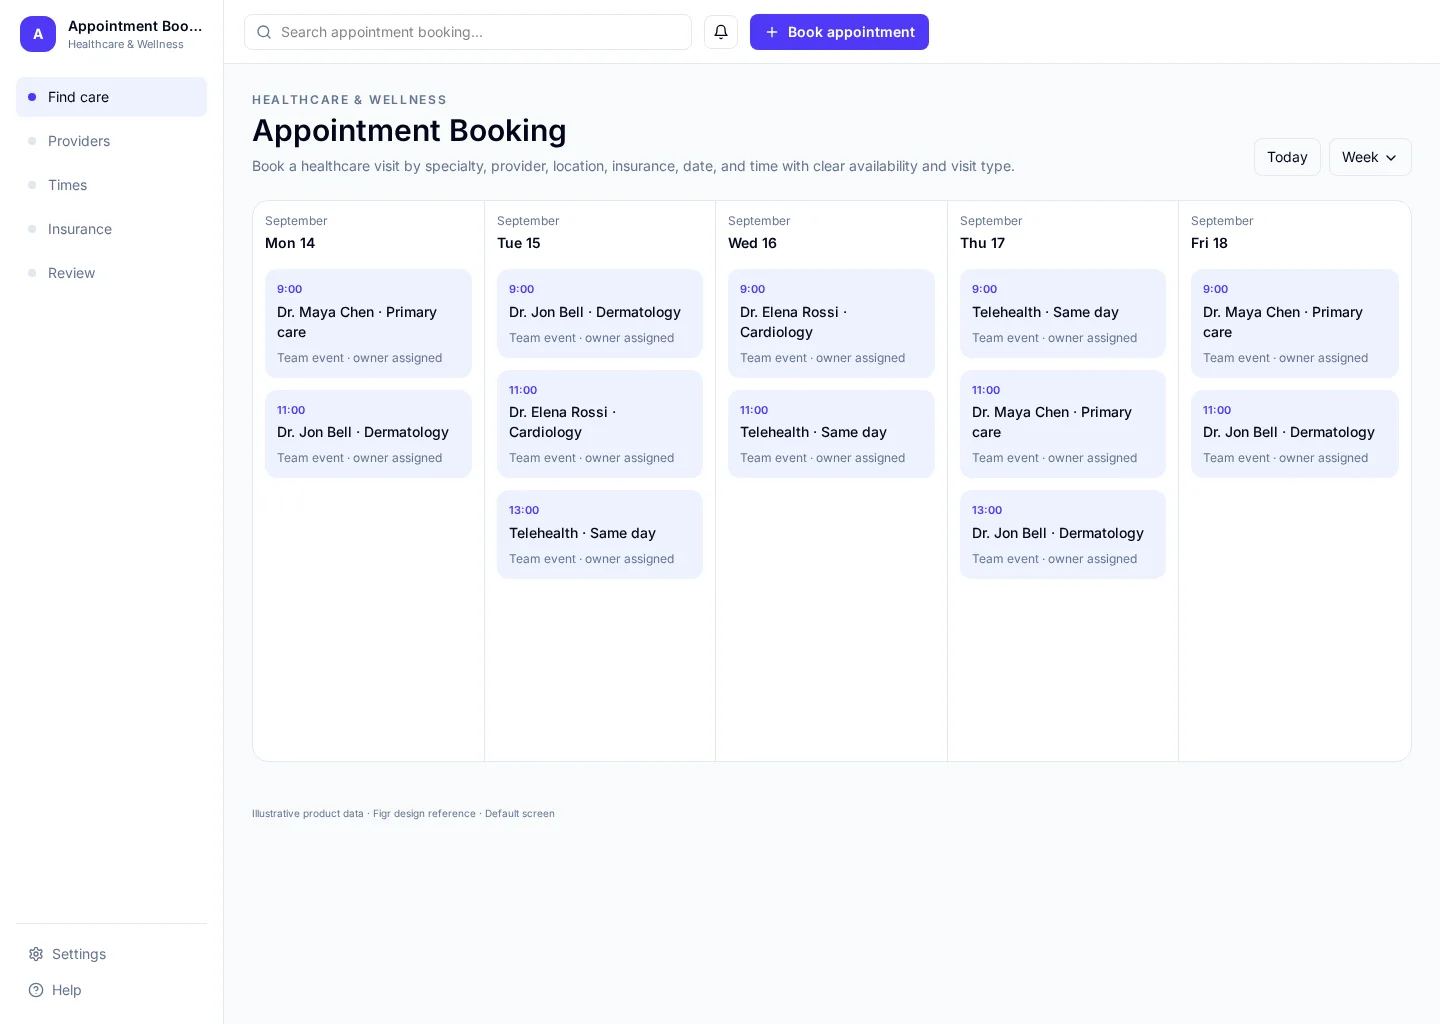The width and height of the screenshot is (1440, 1024).
Task: Click the Appointment Booking page heading
Action: [409, 130]
